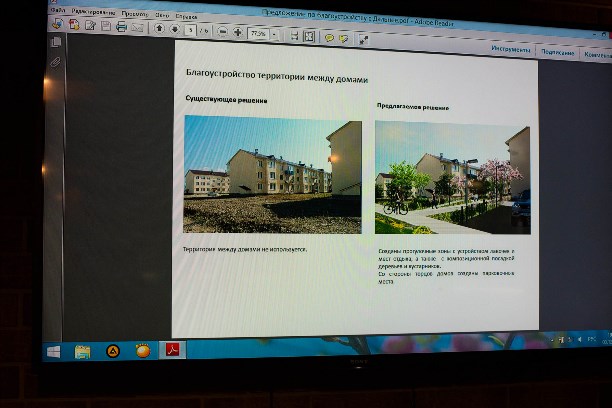
Task: Click the volume speaker tray icon
Action: [579, 339]
